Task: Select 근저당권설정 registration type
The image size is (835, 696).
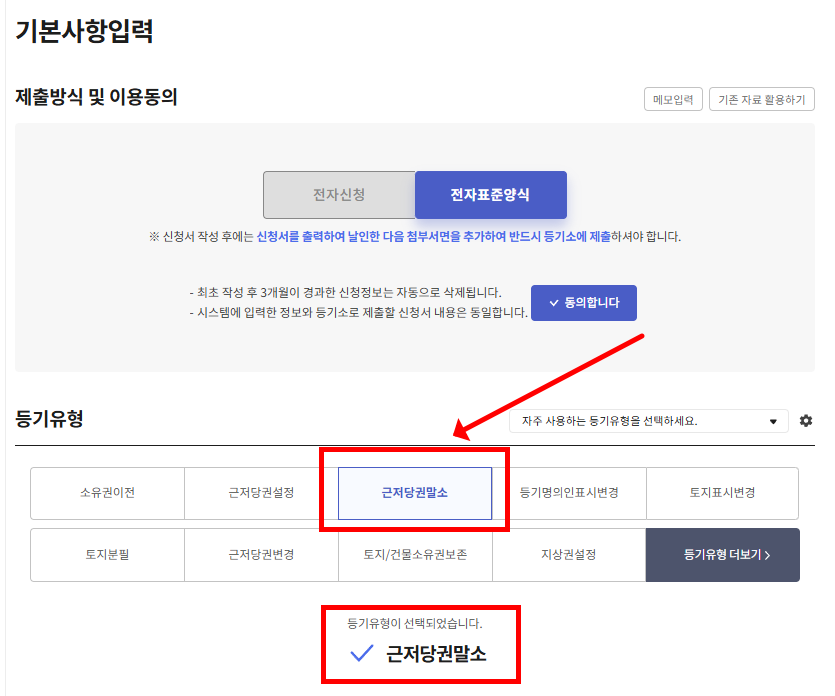Action: pyautogui.click(x=261, y=493)
